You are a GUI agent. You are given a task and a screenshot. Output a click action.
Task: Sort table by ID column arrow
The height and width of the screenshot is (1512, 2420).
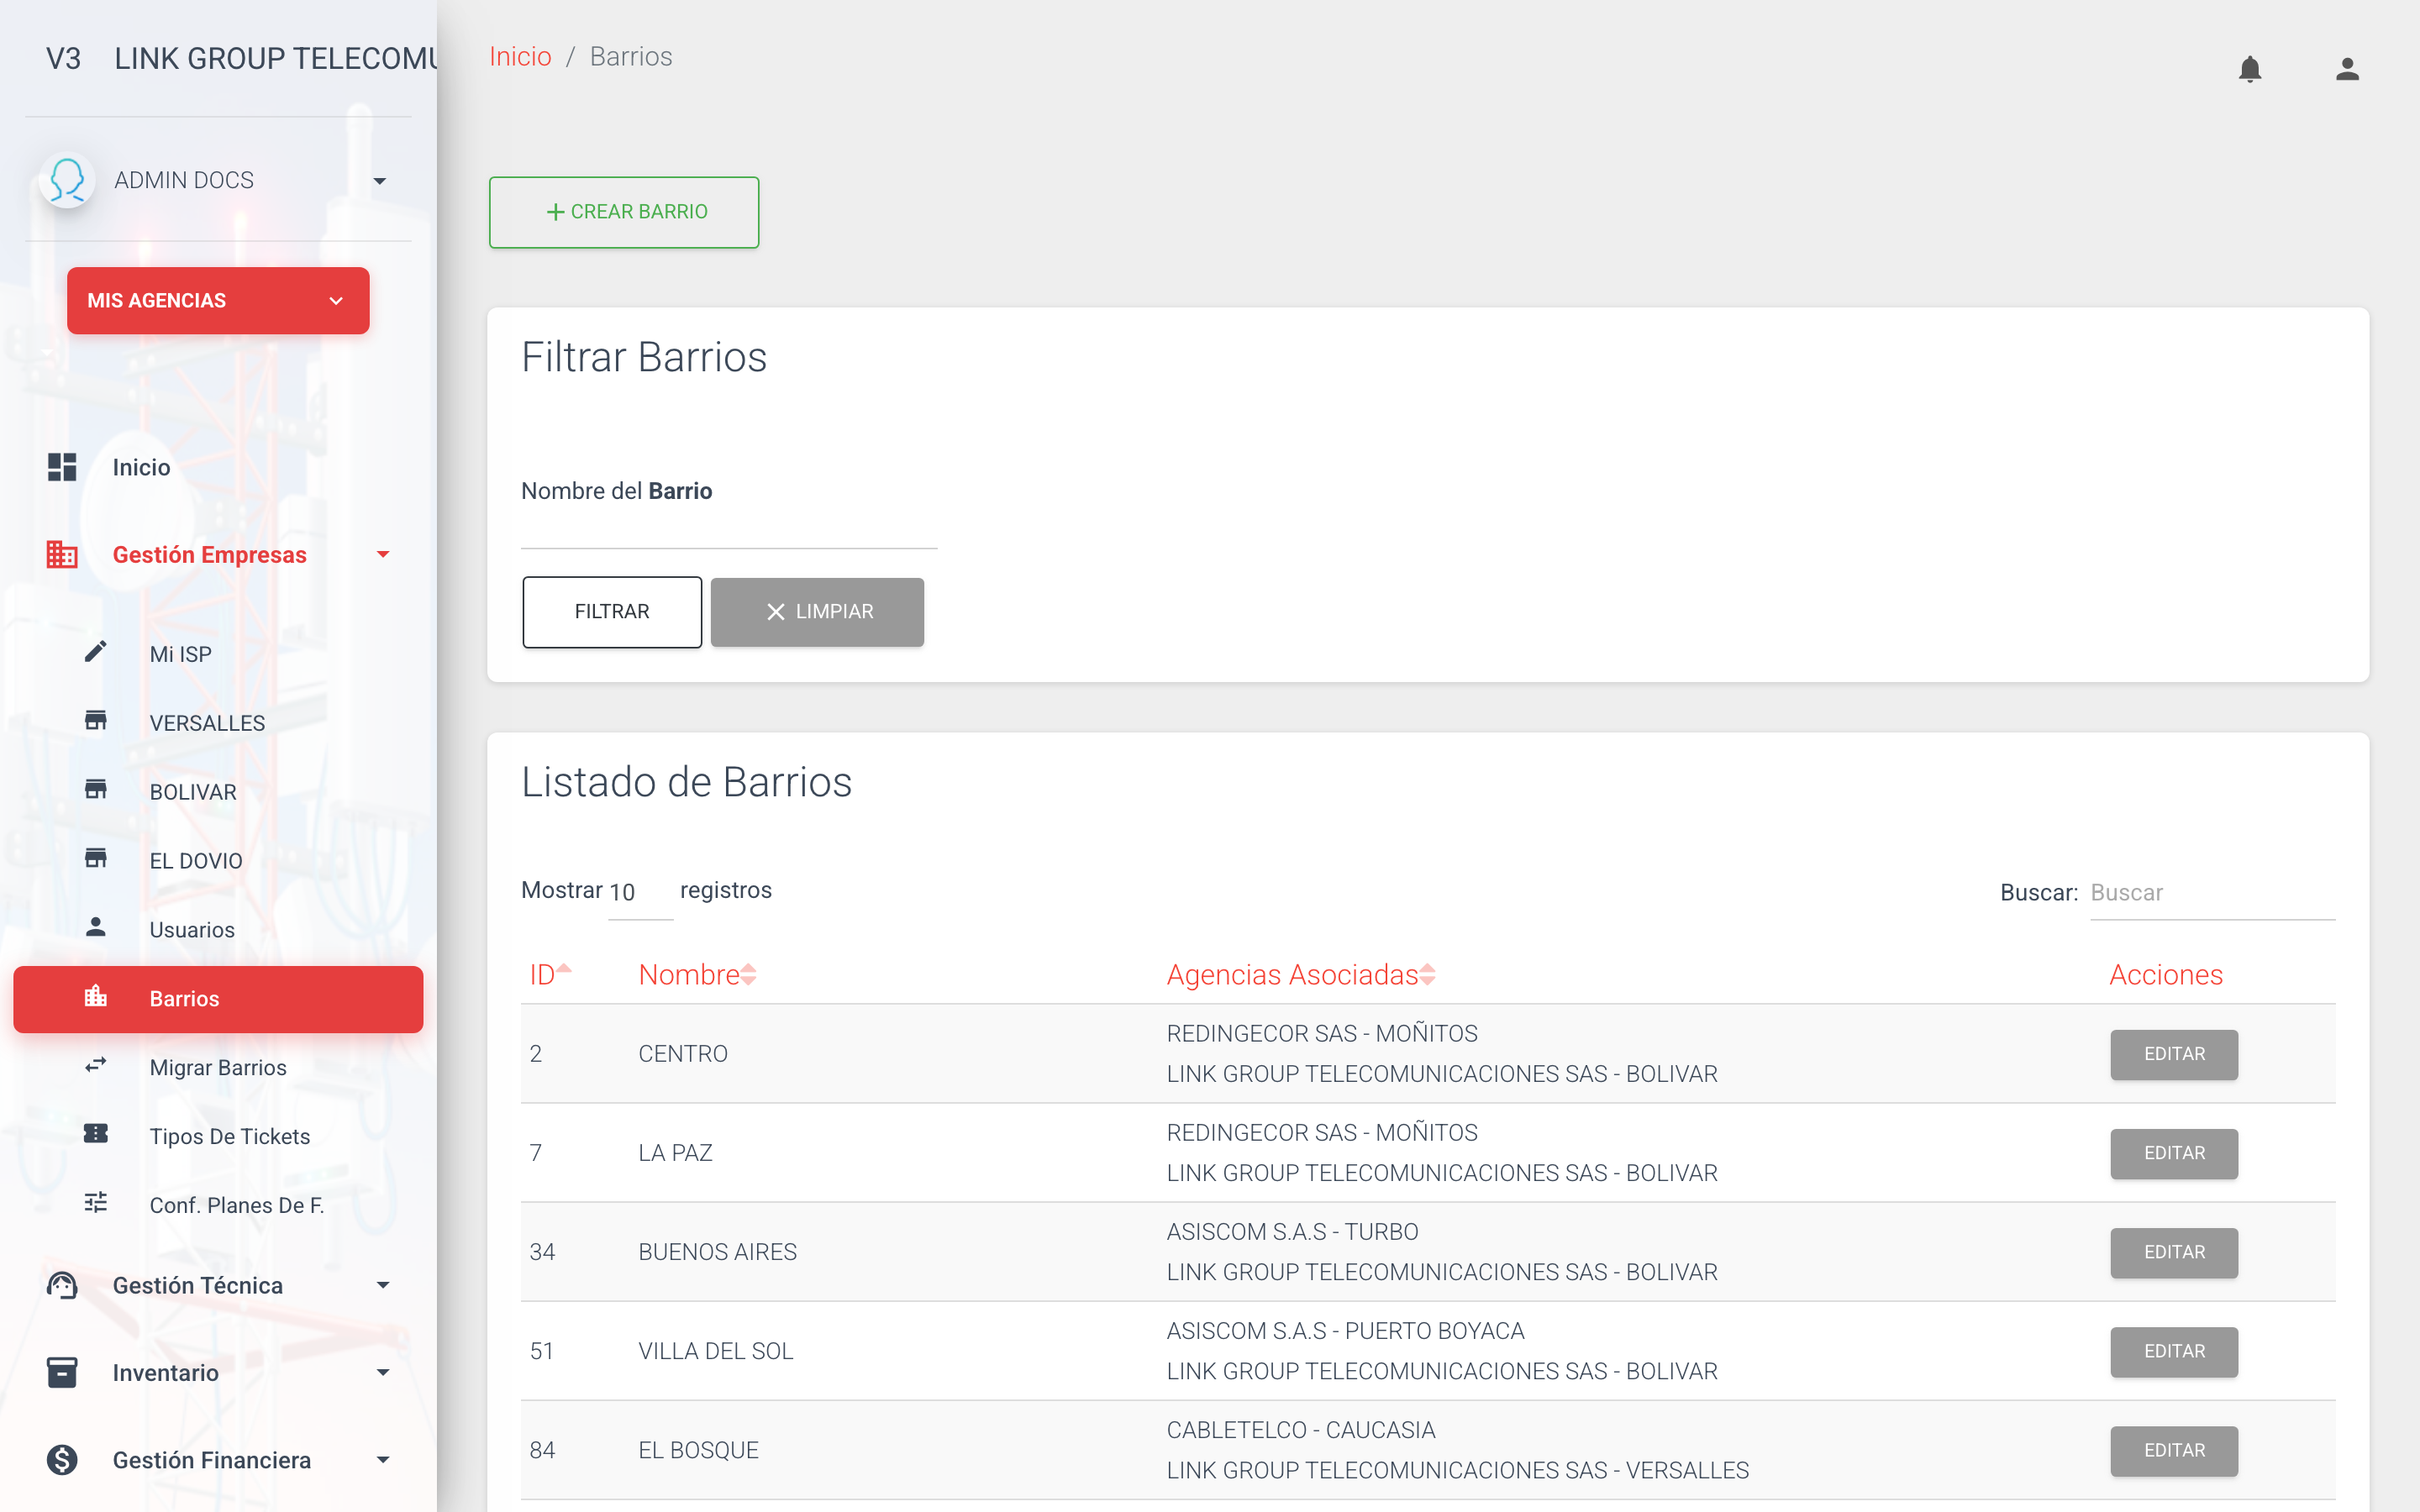coord(564,970)
